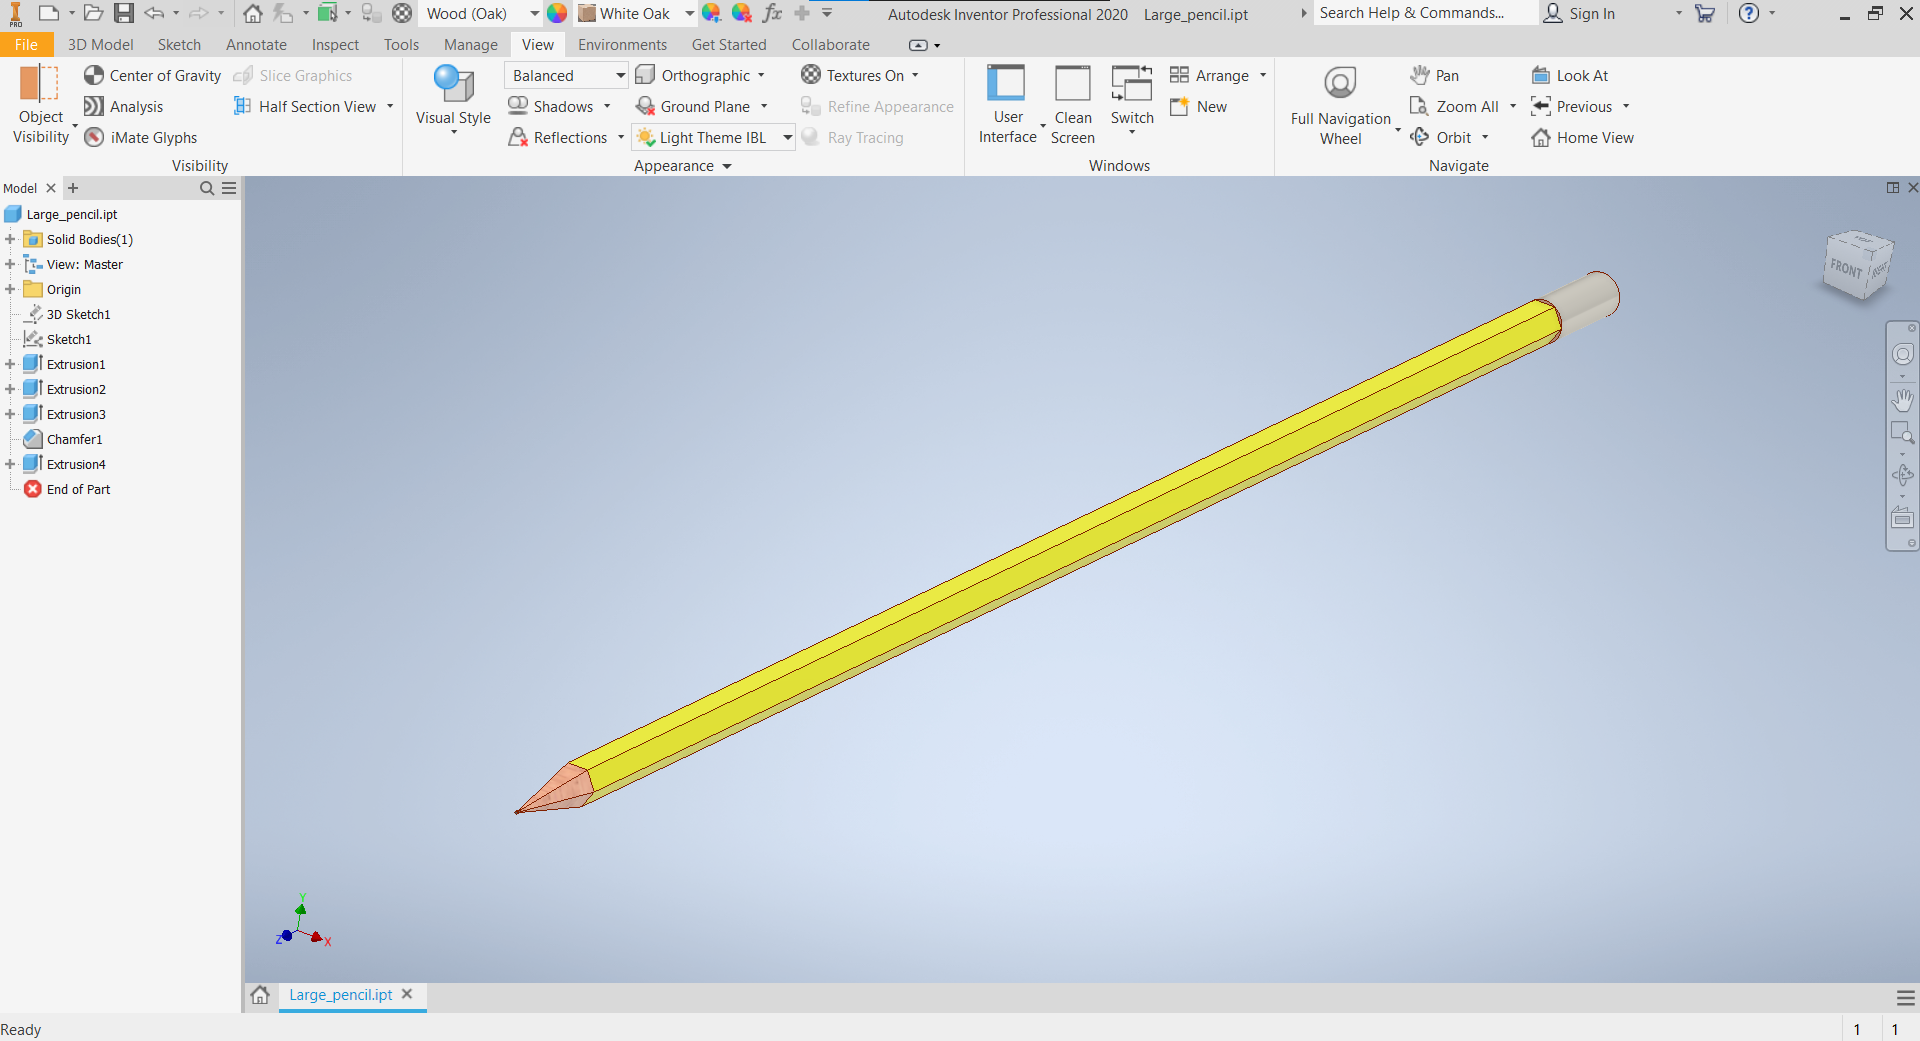Click the Analysis icon
Image resolution: width=1920 pixels, height=1041 pixels.
click(94, 106)
